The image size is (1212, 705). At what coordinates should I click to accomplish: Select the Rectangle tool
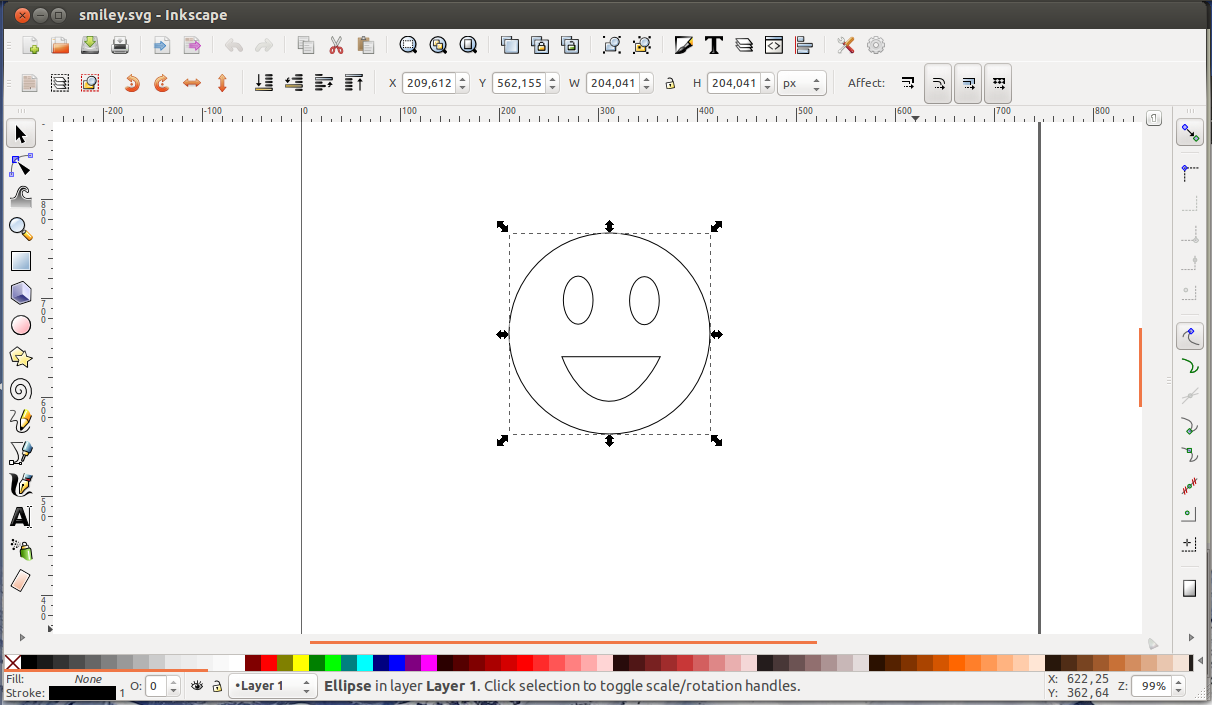(21, 261)
